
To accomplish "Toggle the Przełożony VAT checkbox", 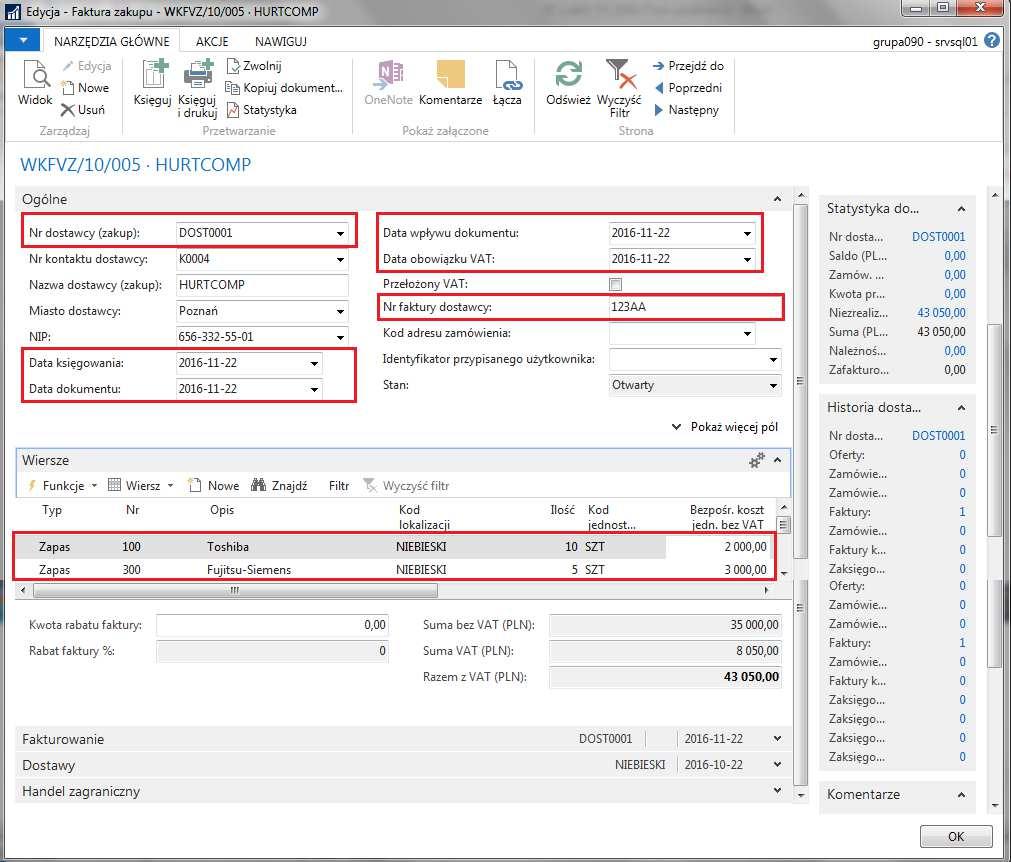I will tap(616, 284).
